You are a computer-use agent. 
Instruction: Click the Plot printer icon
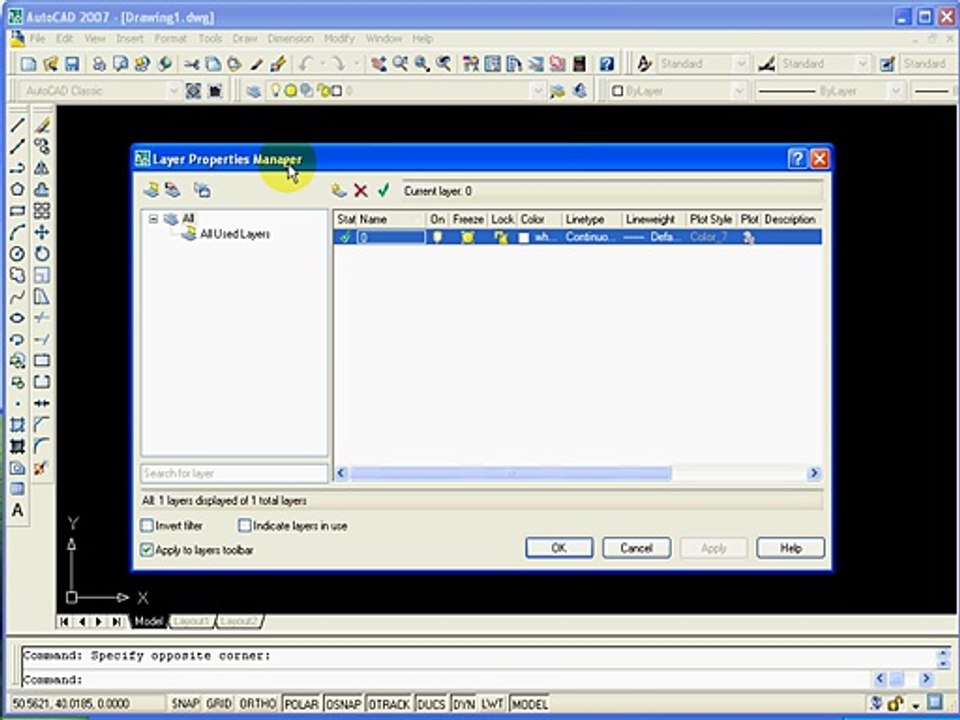tap(99, 64)
